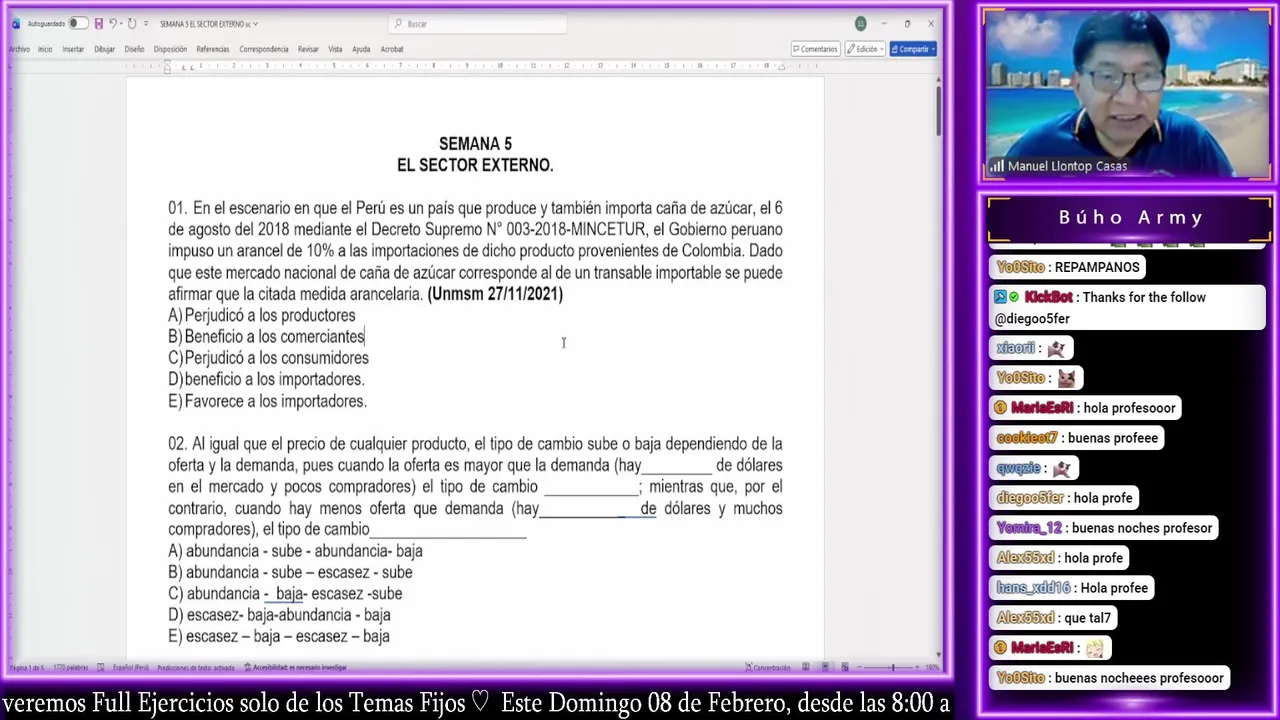The image size is (1280, 720).
Task: Switch to the Diseño tab
Action: pos(134,49)
